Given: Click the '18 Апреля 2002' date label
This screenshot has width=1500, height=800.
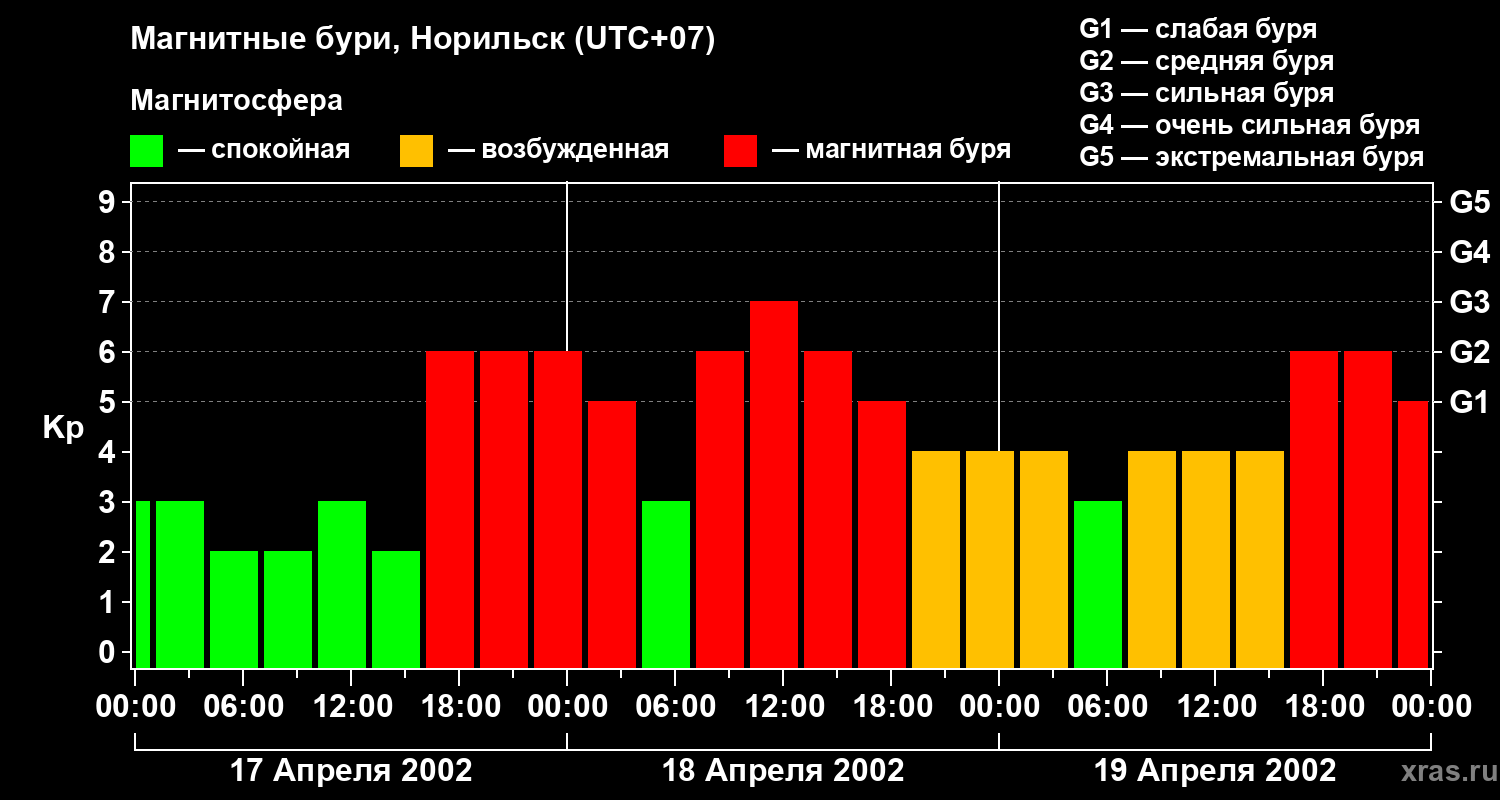Looking at the screenshot, I should pos(783,770).
